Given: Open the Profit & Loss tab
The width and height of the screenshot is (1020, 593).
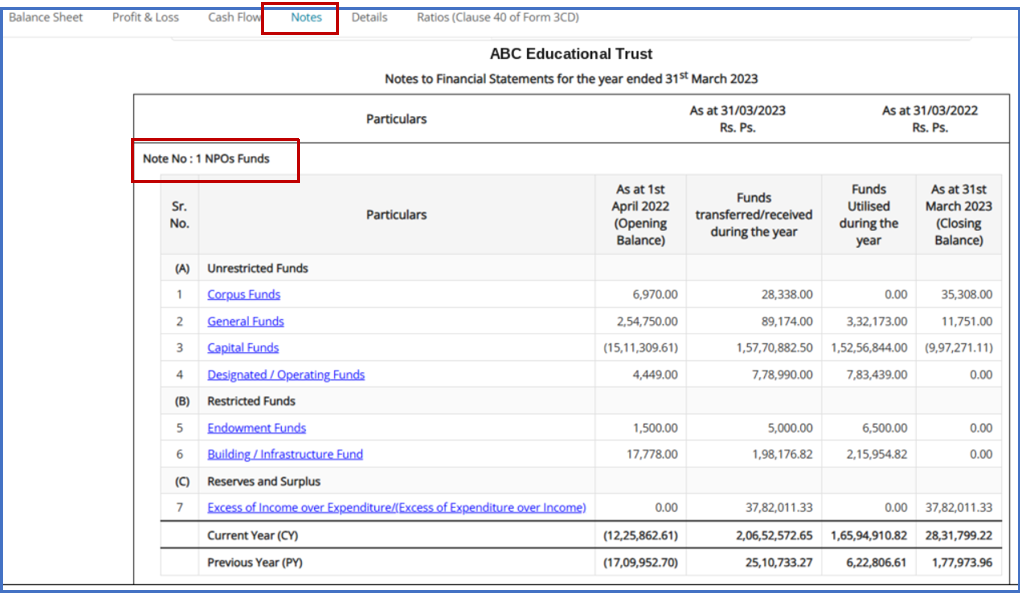Looking at the screenshot, I should pos(145,18).
